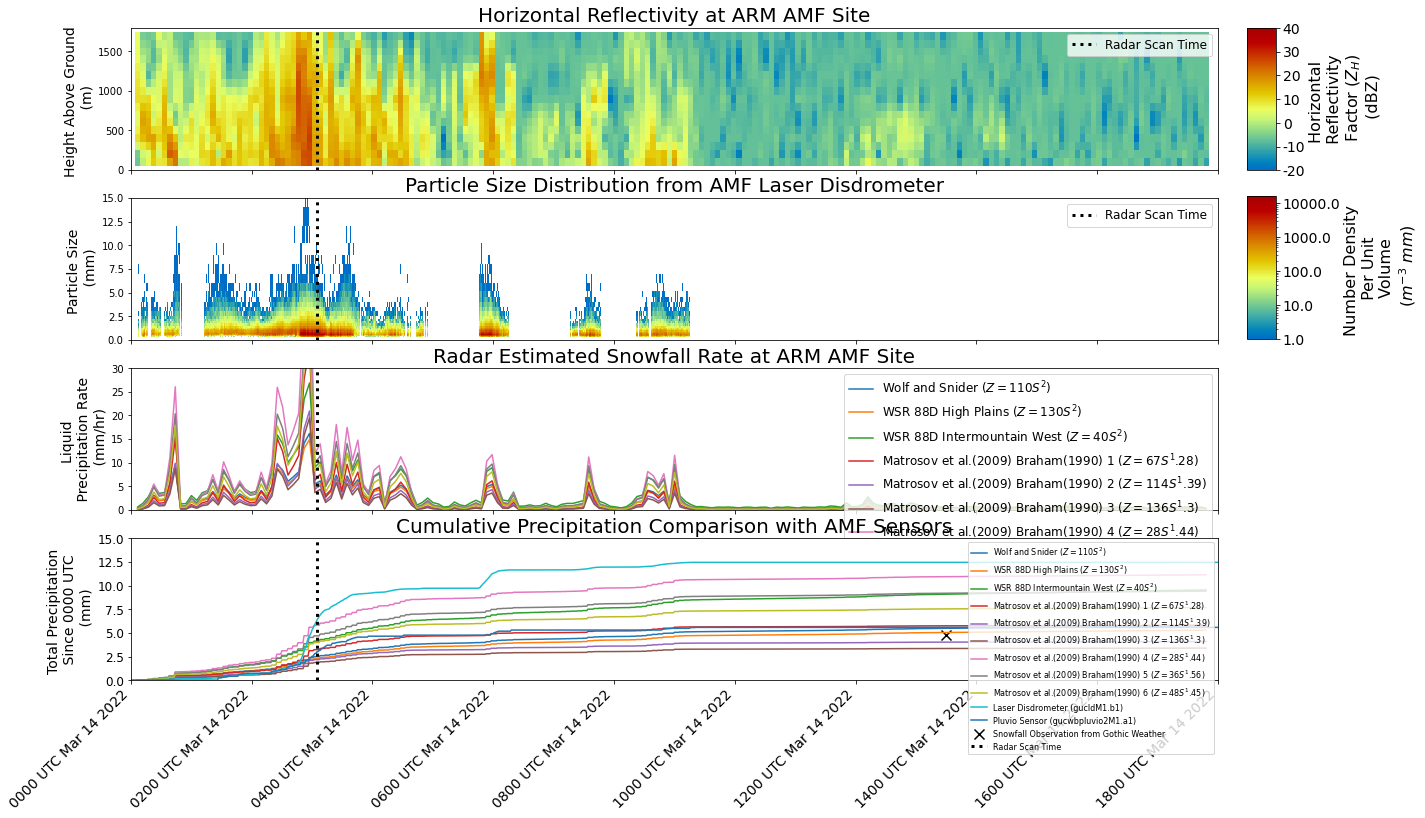Click the "Horizontal Reflectivity Factor" colorbar label
1425x818 pixels.
[x=1343, y=100]
